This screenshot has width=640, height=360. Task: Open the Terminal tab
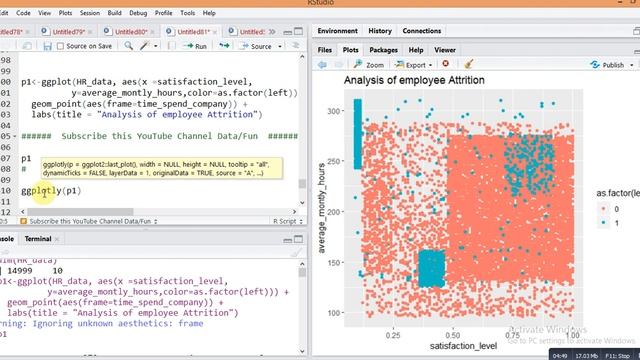coord(38,239)
